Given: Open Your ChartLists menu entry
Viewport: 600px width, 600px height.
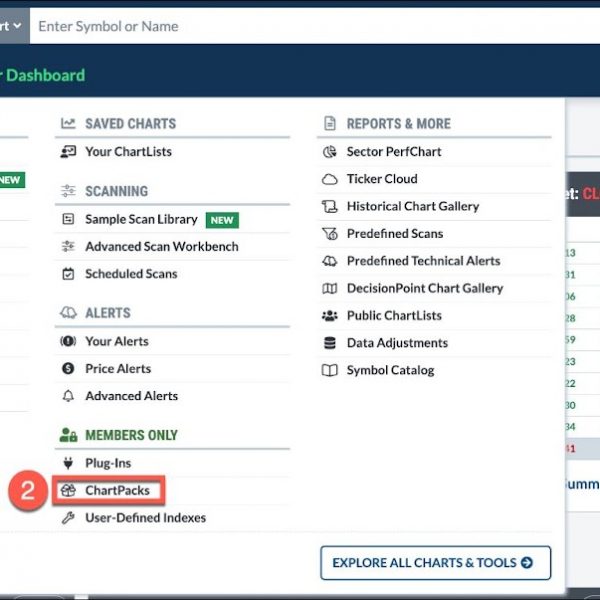Looking at the screenshot, I should pos(128,152).
